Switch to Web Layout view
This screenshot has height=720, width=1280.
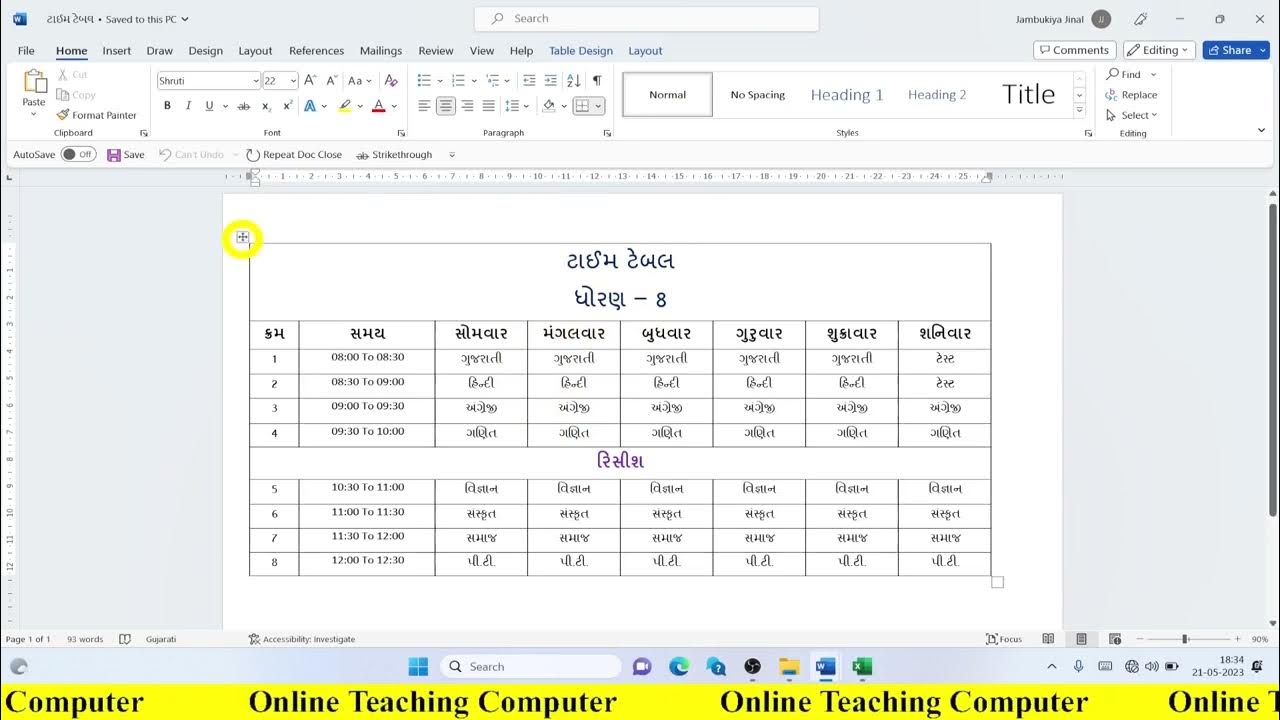point(1114,639)
